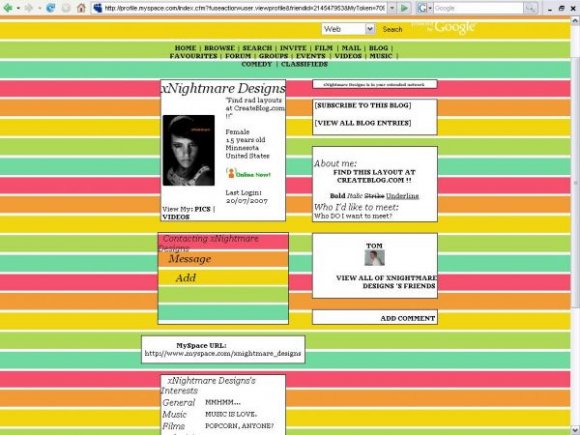The image size is (580, 435).
Task: Click the green Go arrow next to address bar
Action: pyautogui.click(x=405, y=8)
